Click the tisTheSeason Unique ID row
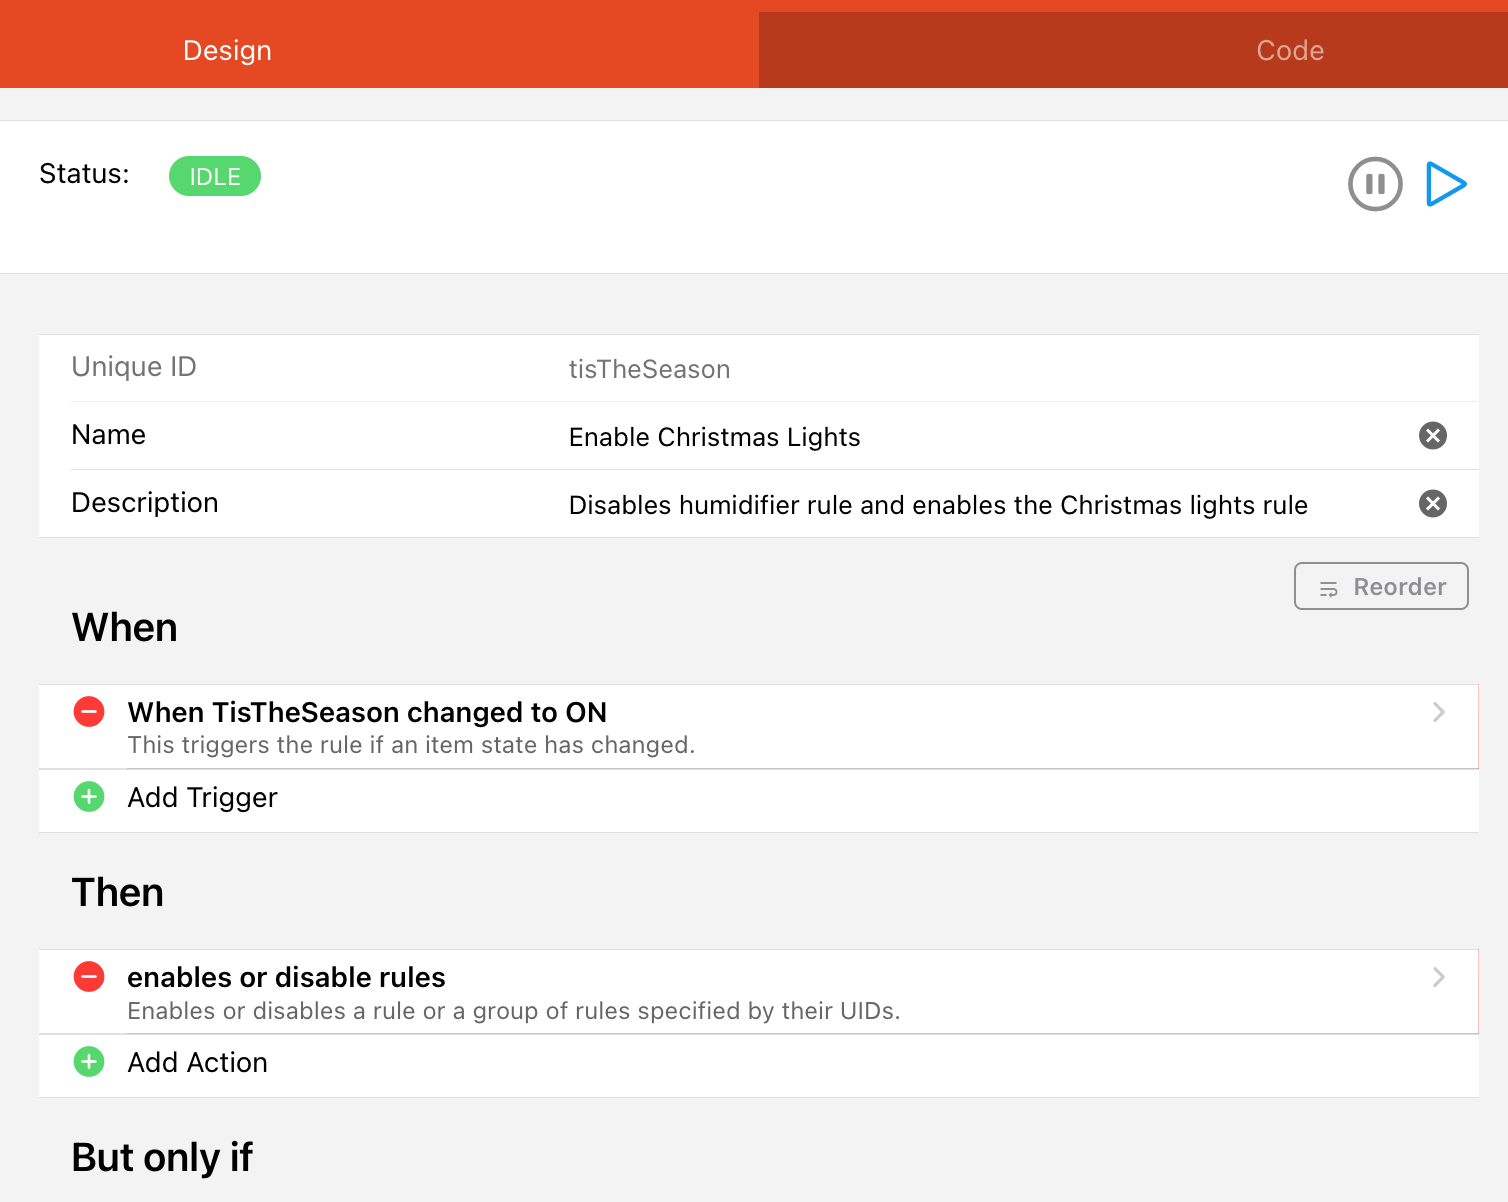This screenshot has width=1508, height=1202. click(x=649, y=368)
